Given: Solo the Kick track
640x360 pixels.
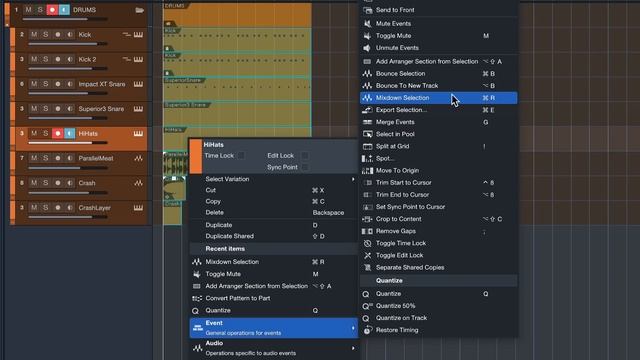Looking at the screenshot, I should click(x=45, y=35).
